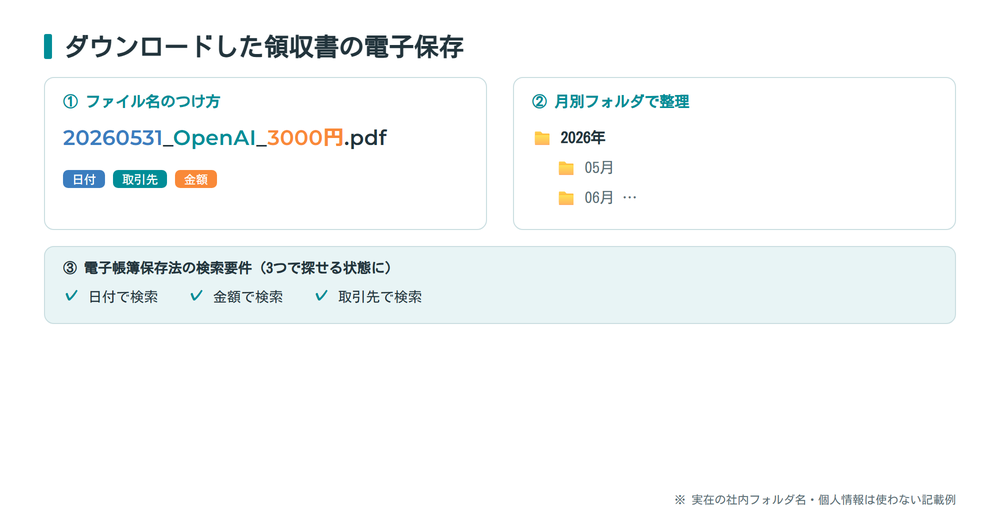1000x523 pixels.
Task: Click the checkmark beside 取引先で検索
Action: (x=321, y=296)
